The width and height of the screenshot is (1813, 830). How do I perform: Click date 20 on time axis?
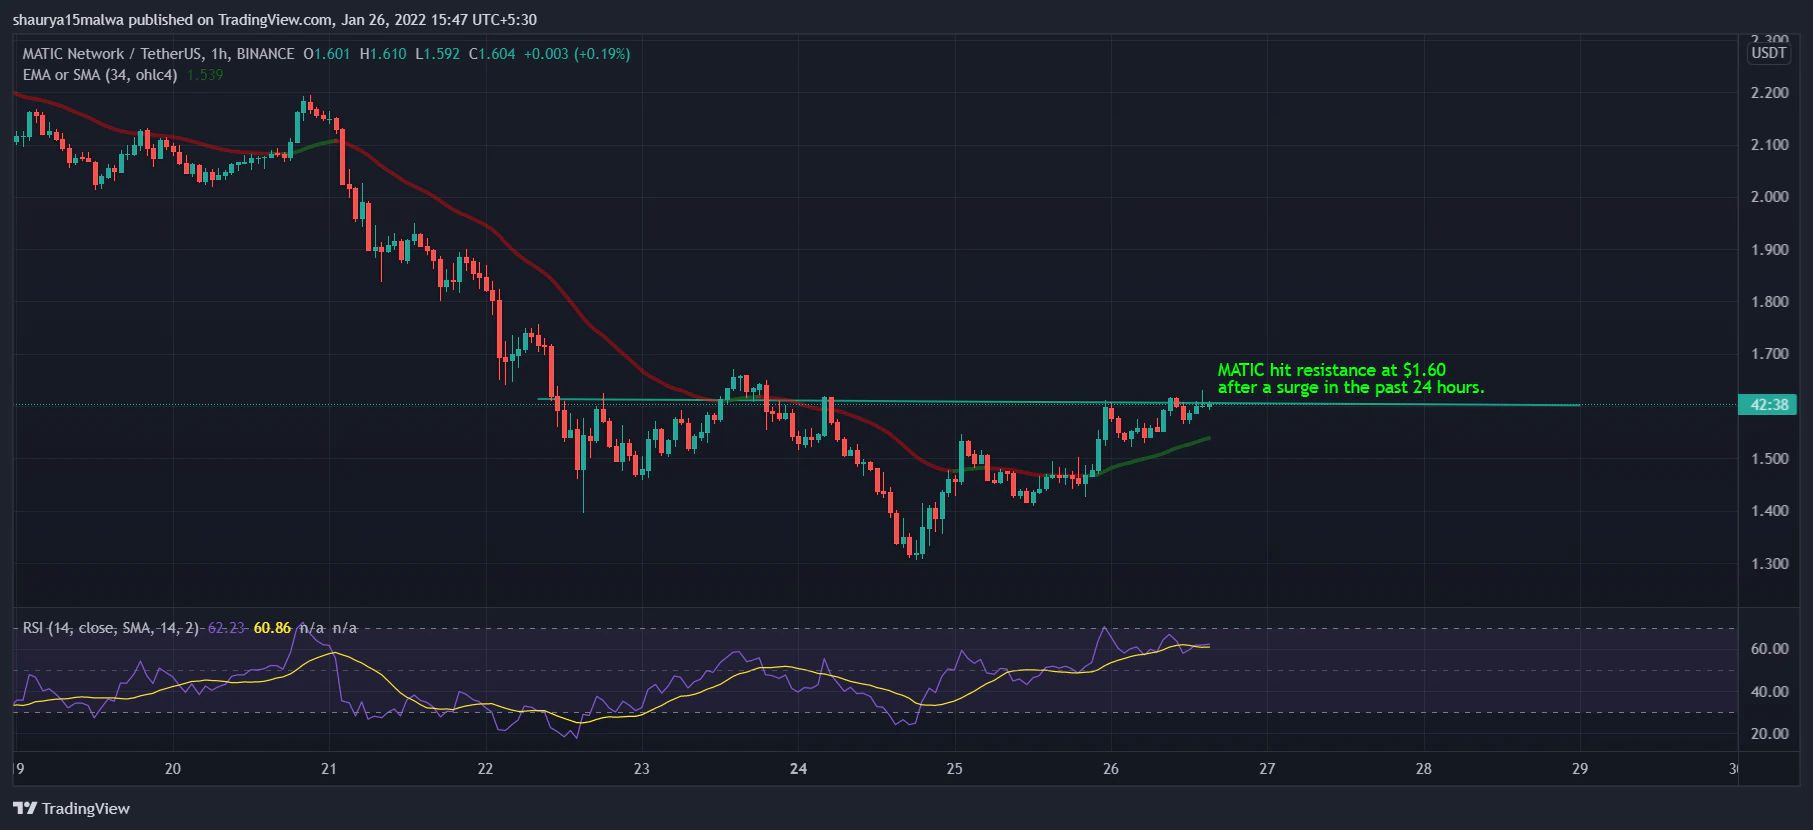(x=173, y=768)
